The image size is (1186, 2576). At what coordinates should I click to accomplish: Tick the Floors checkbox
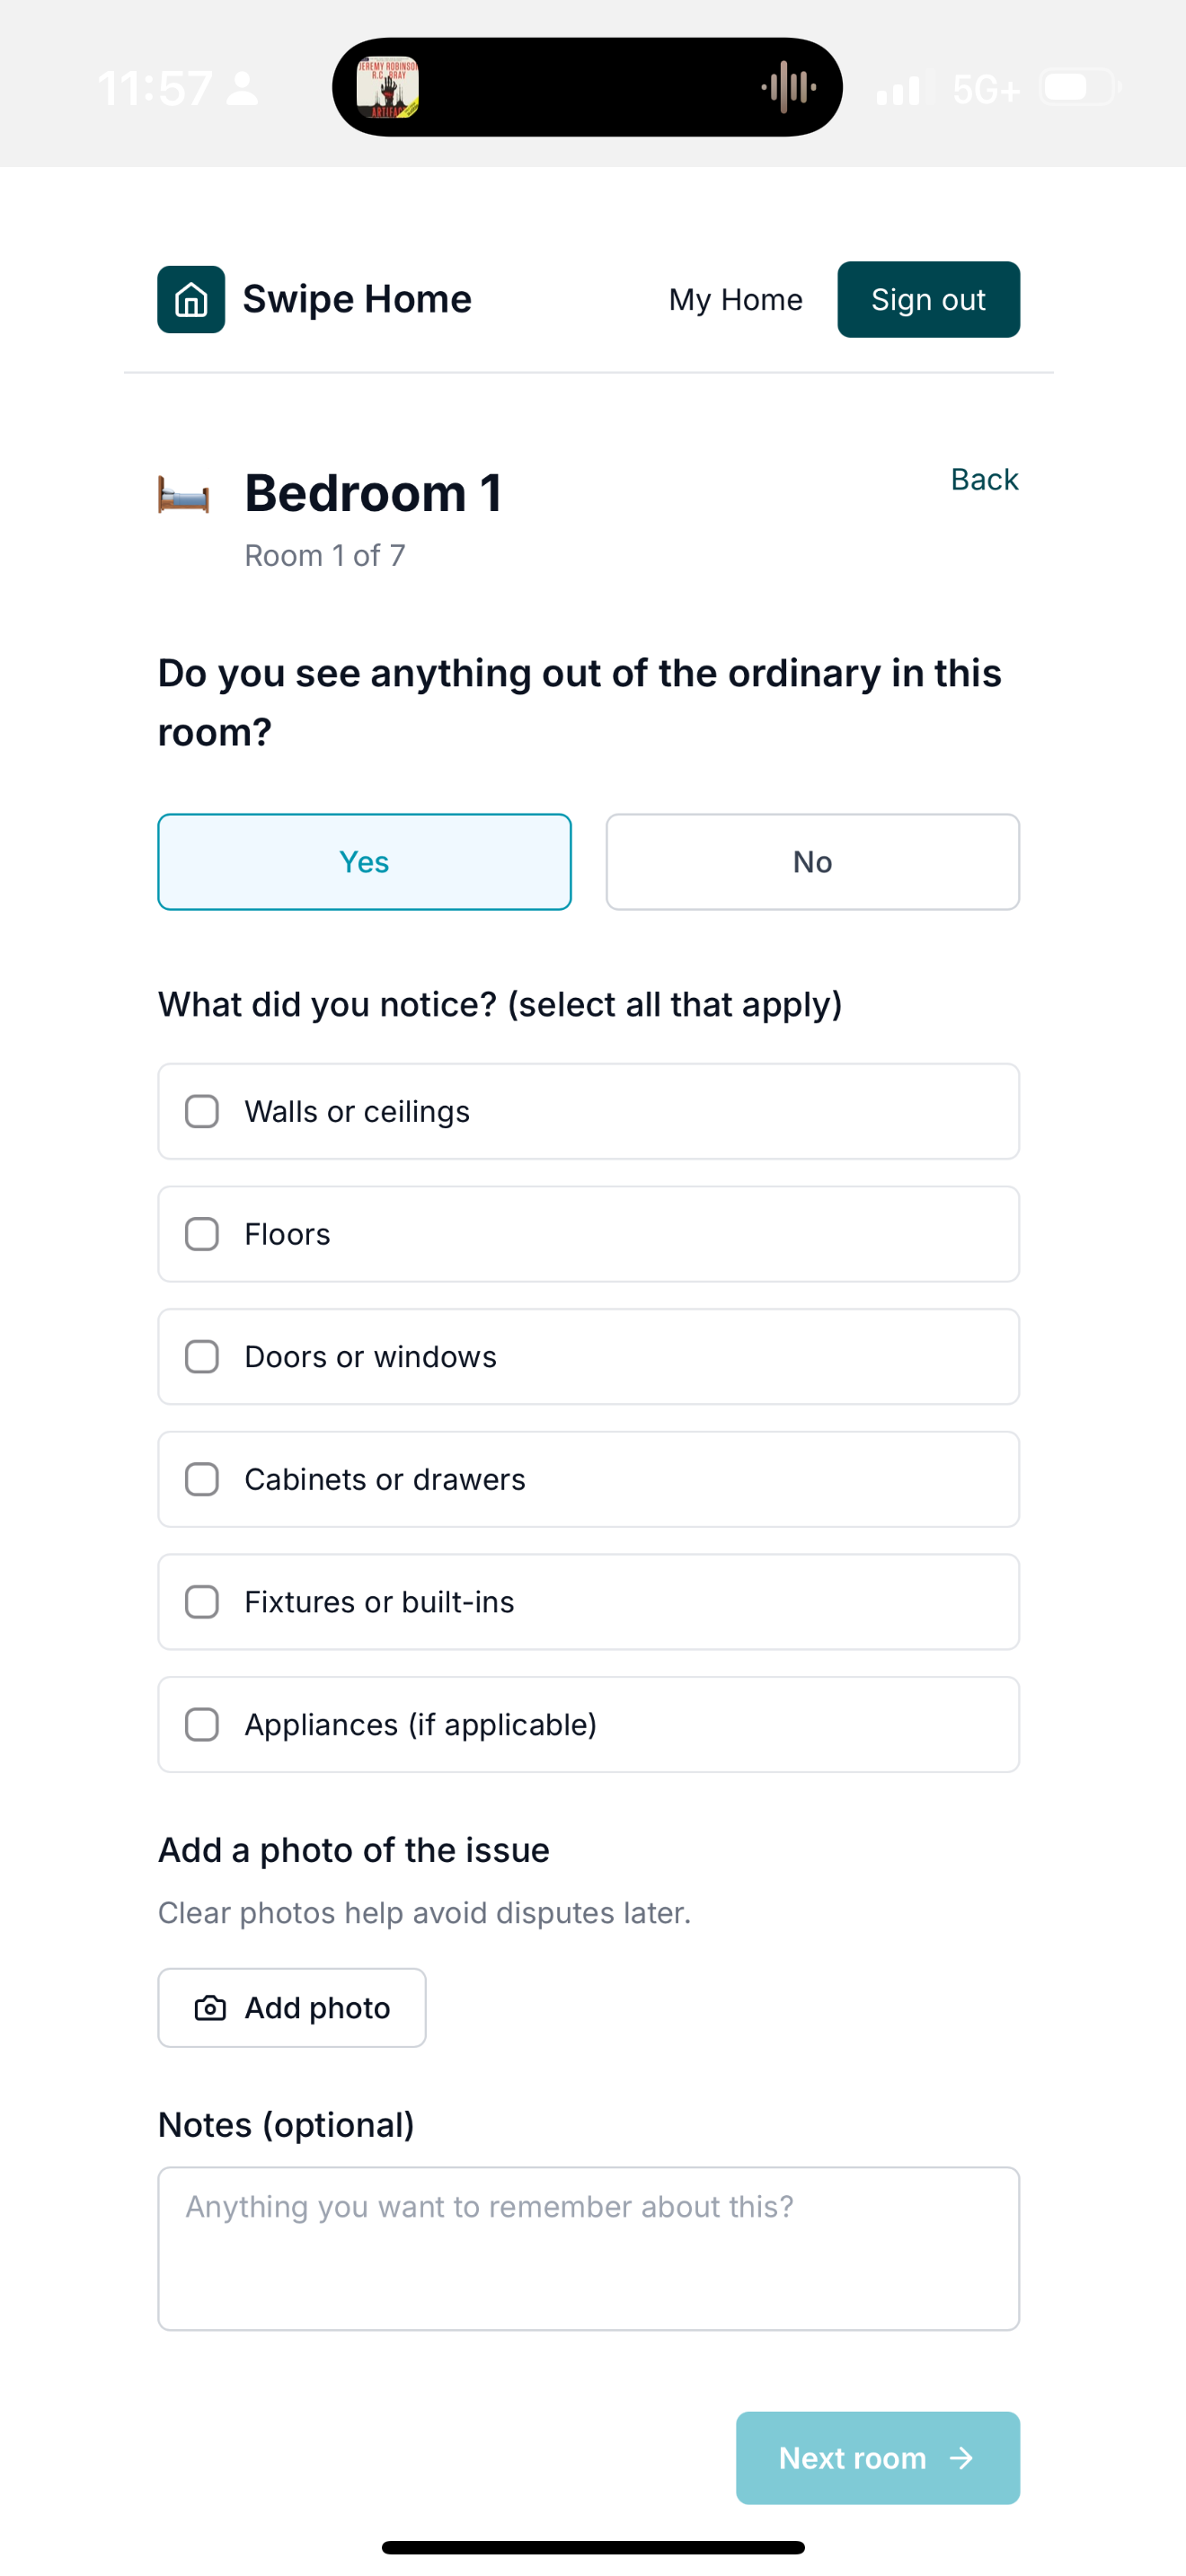point(202,1234)
